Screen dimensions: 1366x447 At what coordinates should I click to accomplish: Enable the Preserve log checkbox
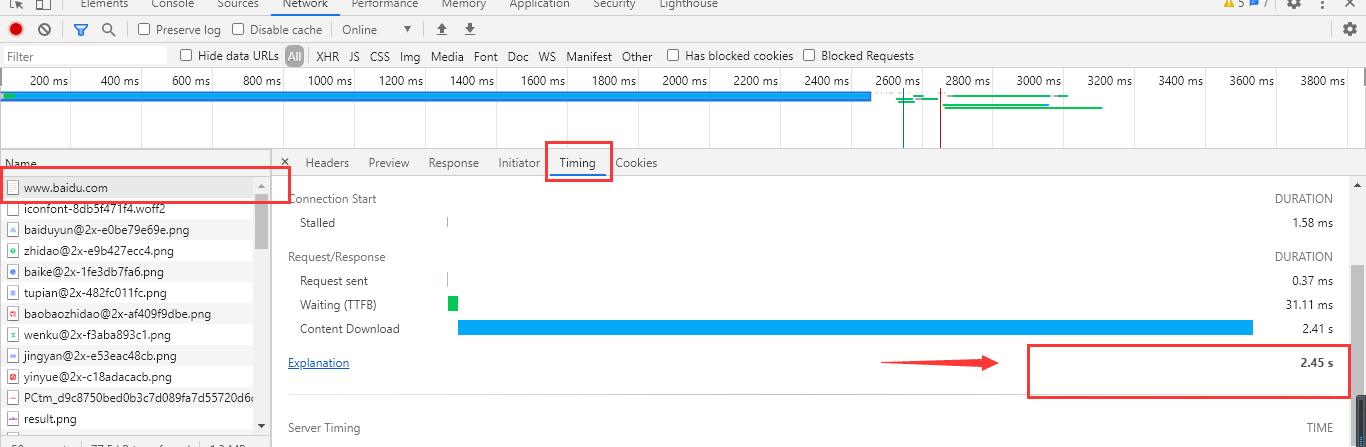[x=144, y=30]
